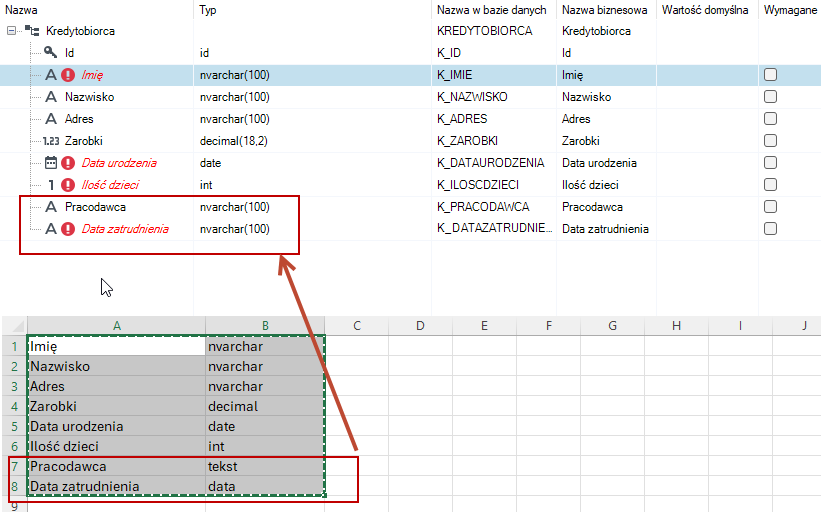Click the text type icon beside Nazwisko
The height and width of the screenshot is (512, 821).
(x=51, y=97)
